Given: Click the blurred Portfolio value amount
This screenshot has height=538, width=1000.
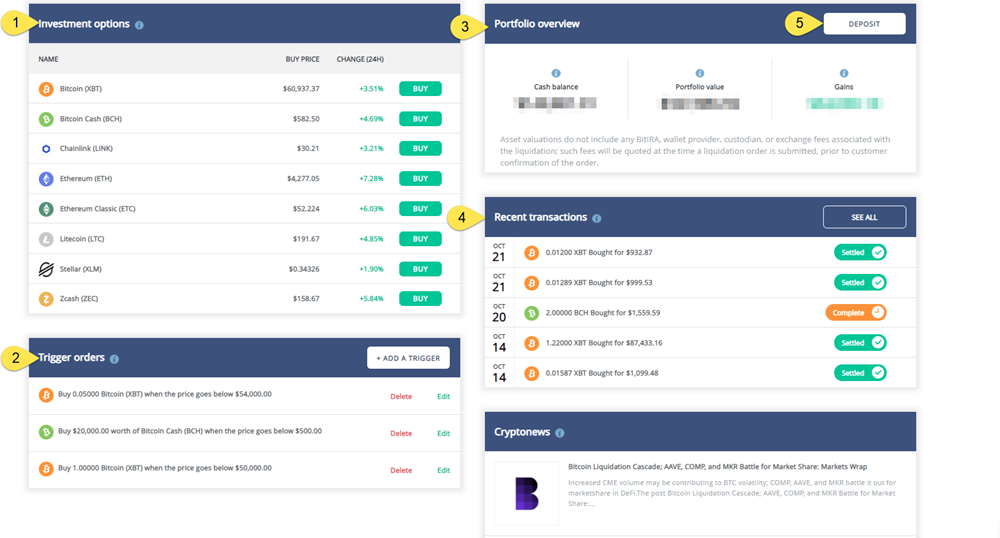Looking at the screenshot, I should (x=700, y=103).
